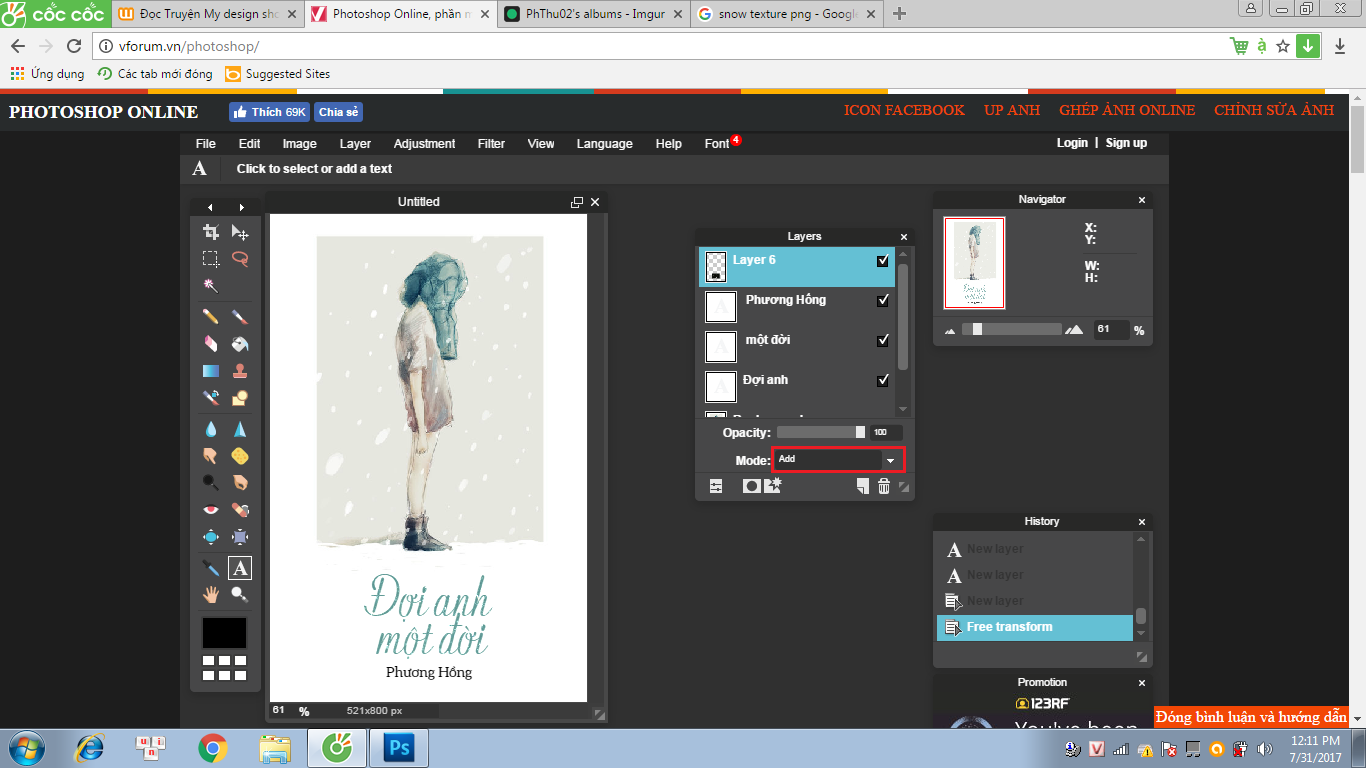Select the Marquee selection tool
1366x768 pixels.
[x=211, y=259]
